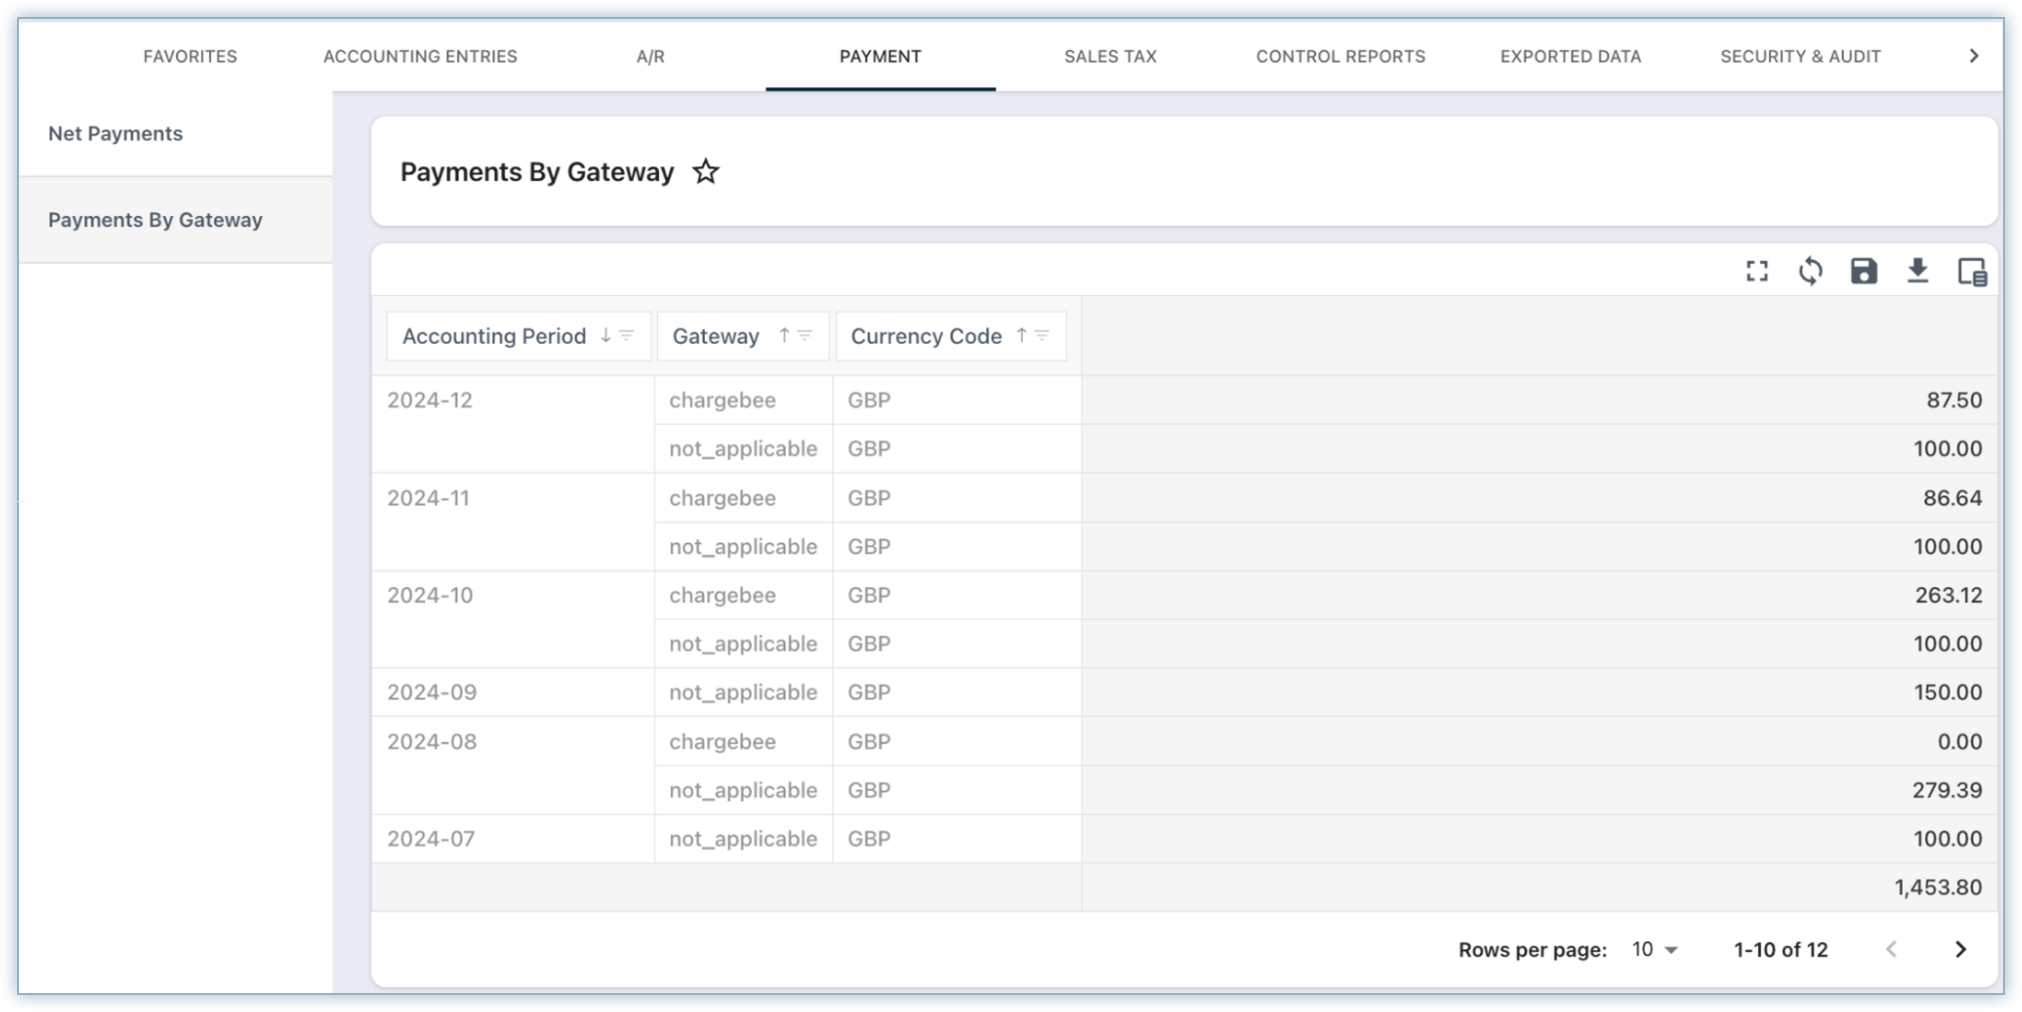The image size is (2022, 1012).
Task: Switch to the Sales Tax tab
Action: coord(1110,56)
